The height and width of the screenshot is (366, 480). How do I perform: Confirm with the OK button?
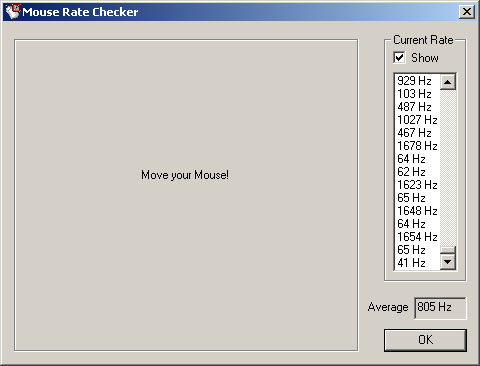pos(425,340)
